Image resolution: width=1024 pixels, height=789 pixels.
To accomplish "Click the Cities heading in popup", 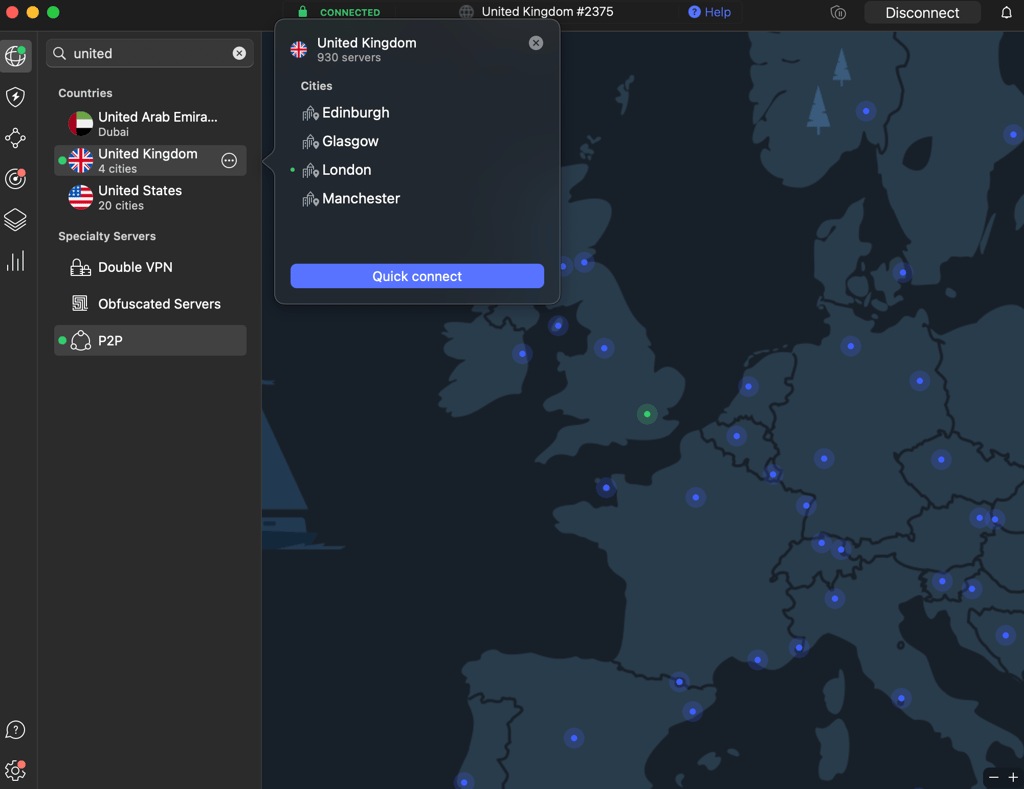I will (x=316, y=86).
